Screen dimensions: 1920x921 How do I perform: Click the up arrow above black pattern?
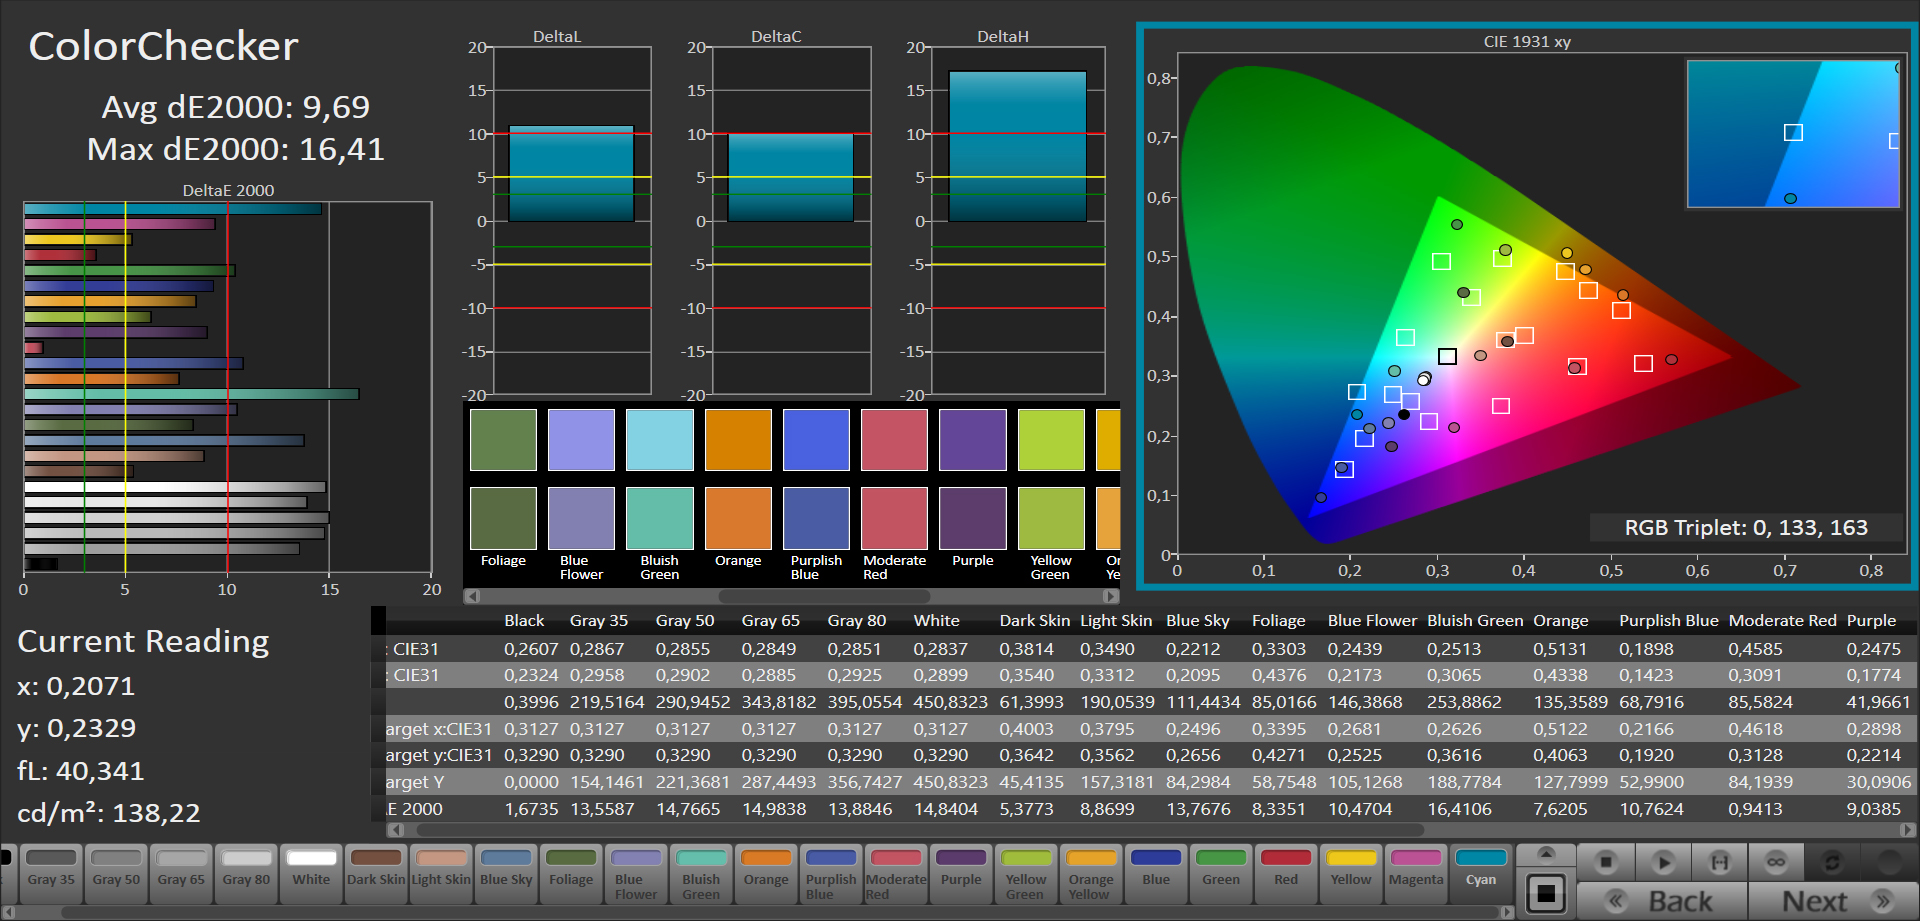coord(1546,854)
